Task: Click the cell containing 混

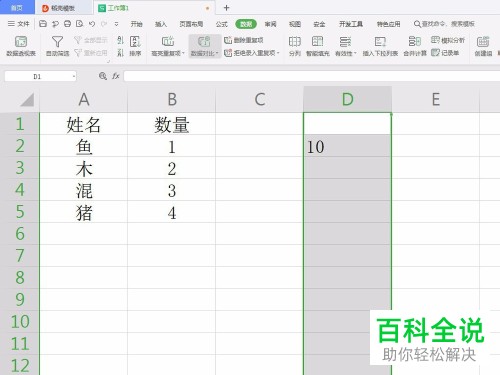Action: pyautogui.click(x=84, y=190)
